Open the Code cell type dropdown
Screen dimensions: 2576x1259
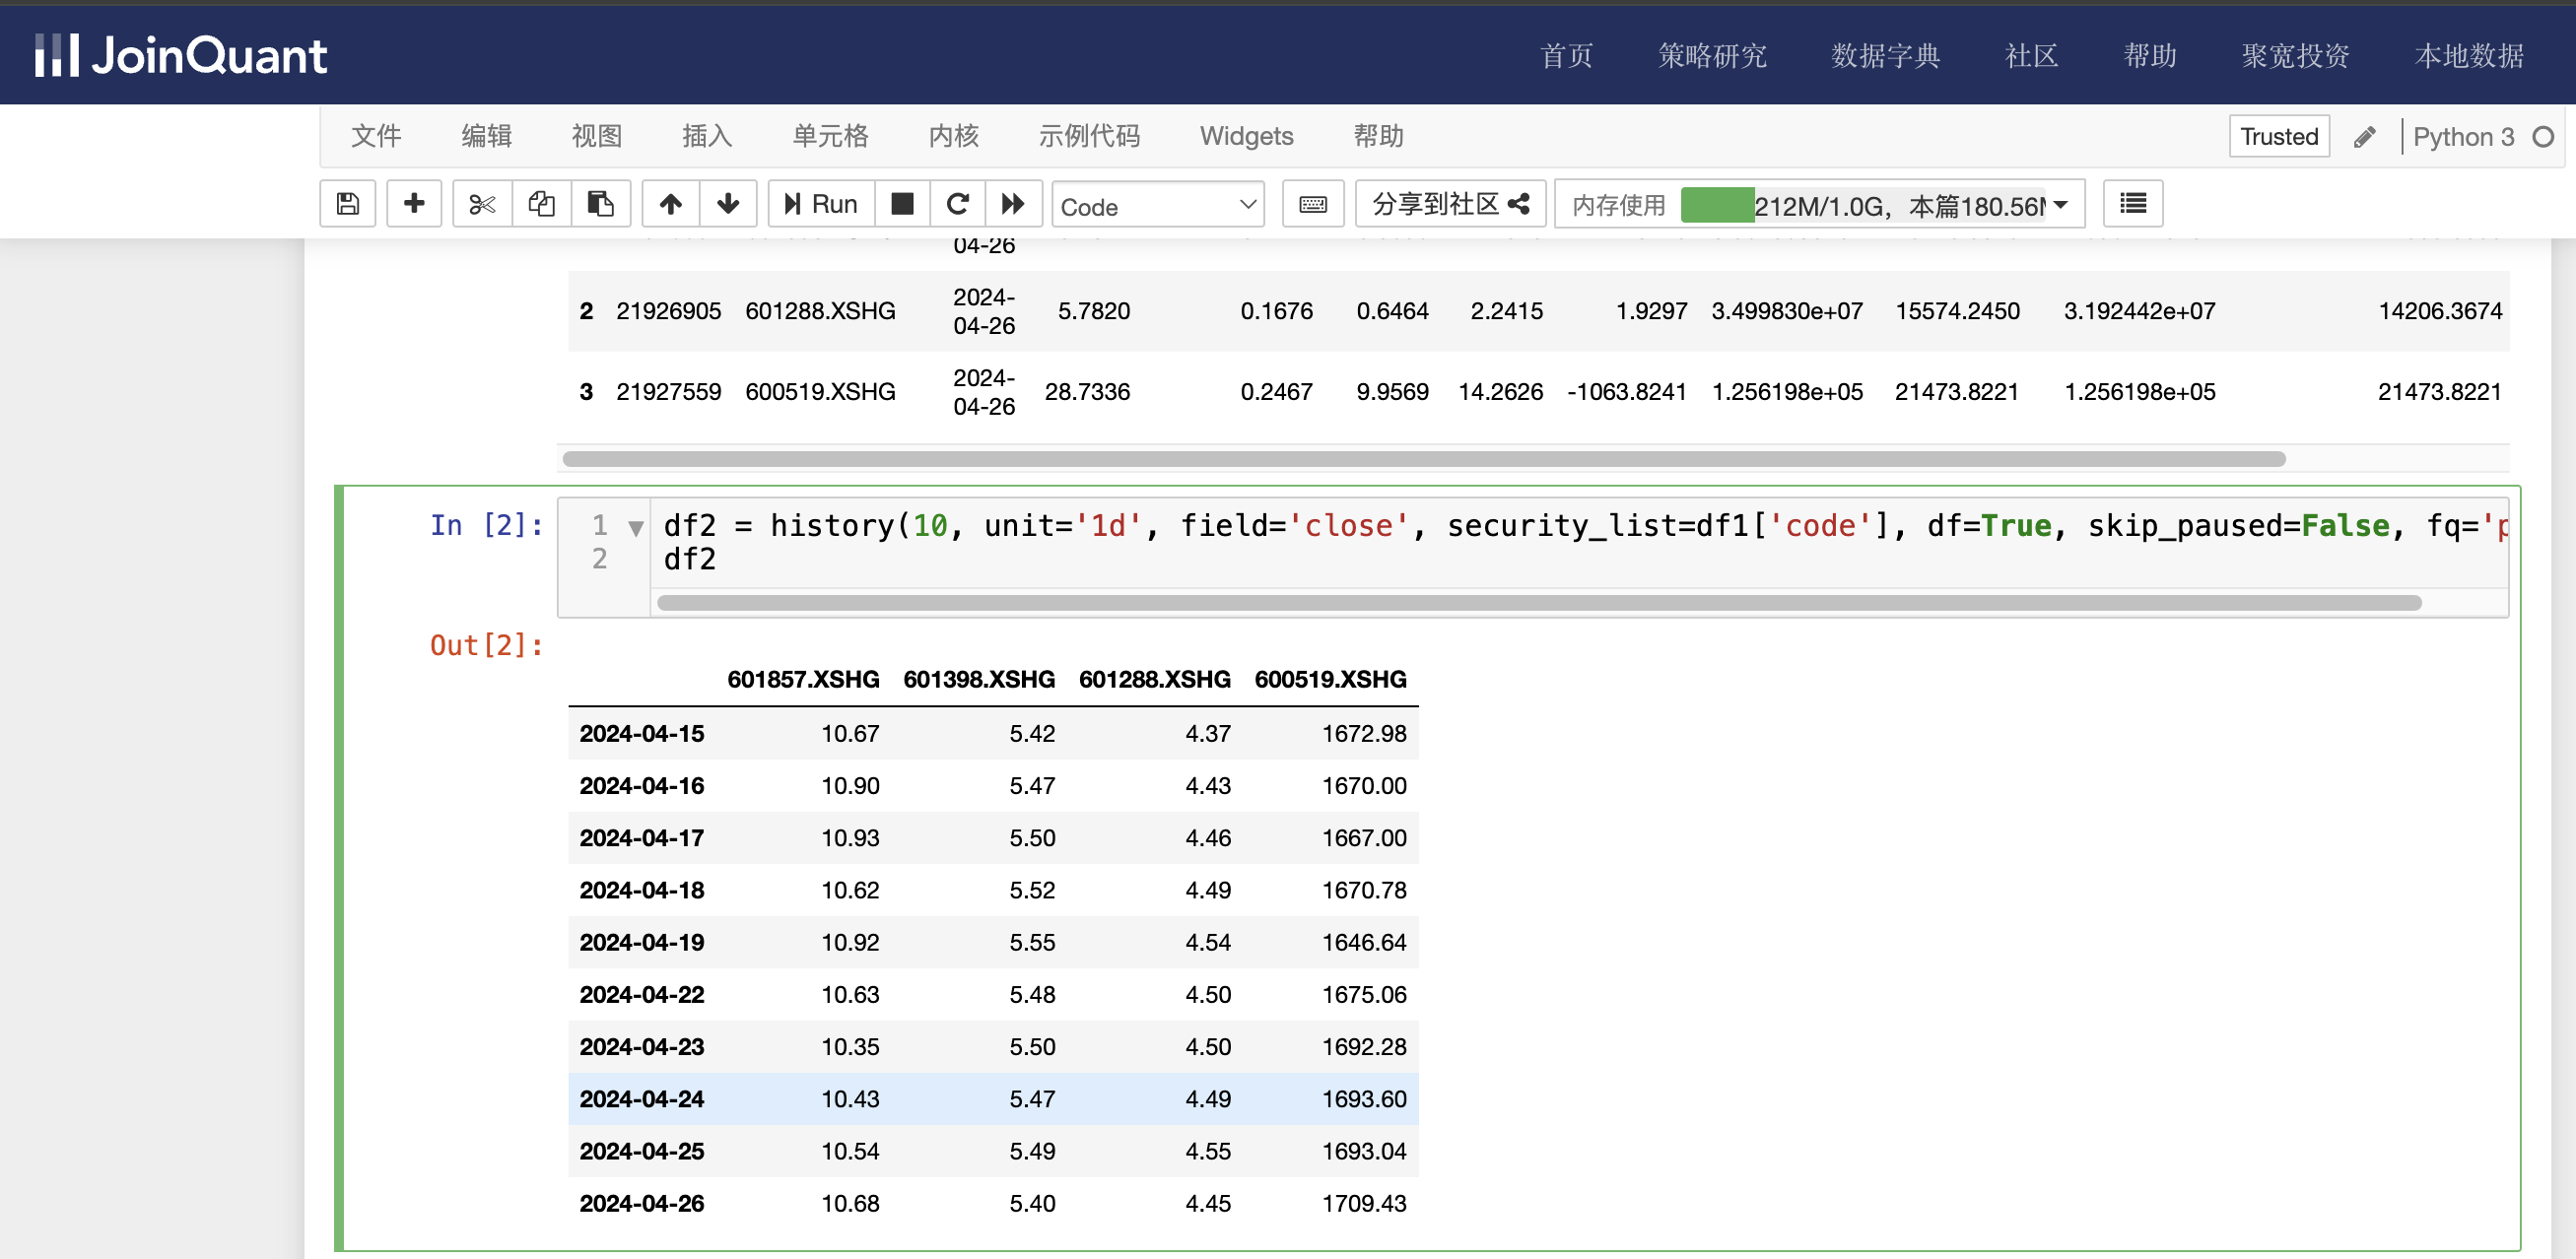tap(1157, 206)
